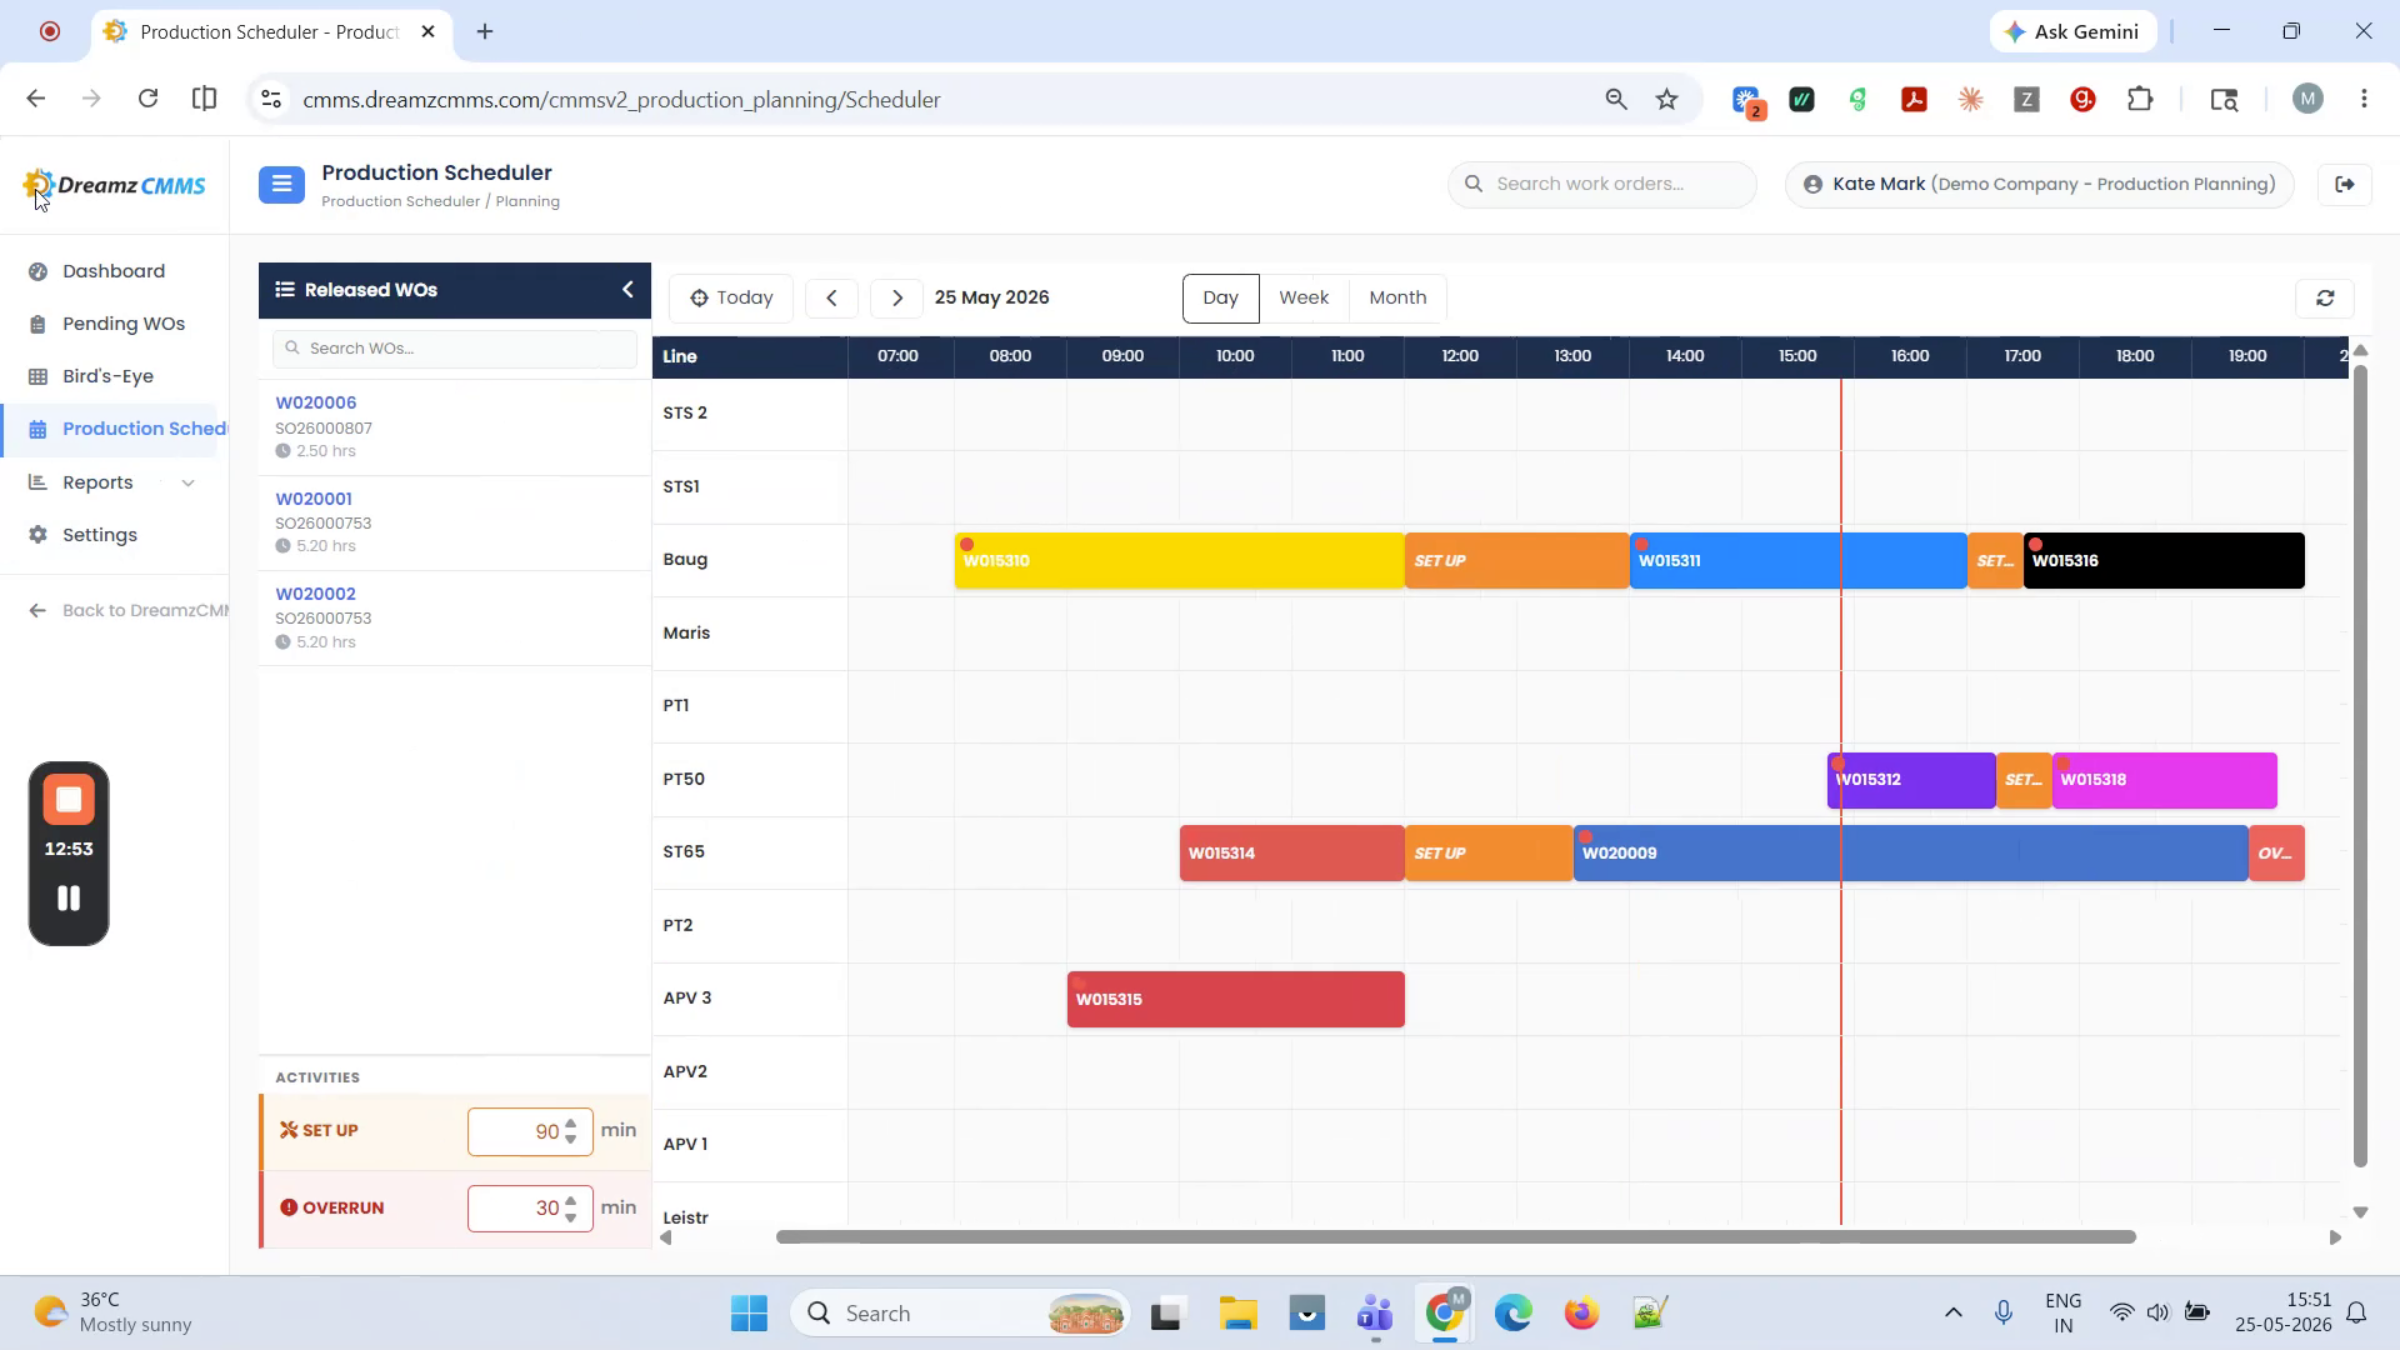Click Back to DreamzCMMS link
The width and height of the screenshot is (2400, 1350).
tap(129, 610)
